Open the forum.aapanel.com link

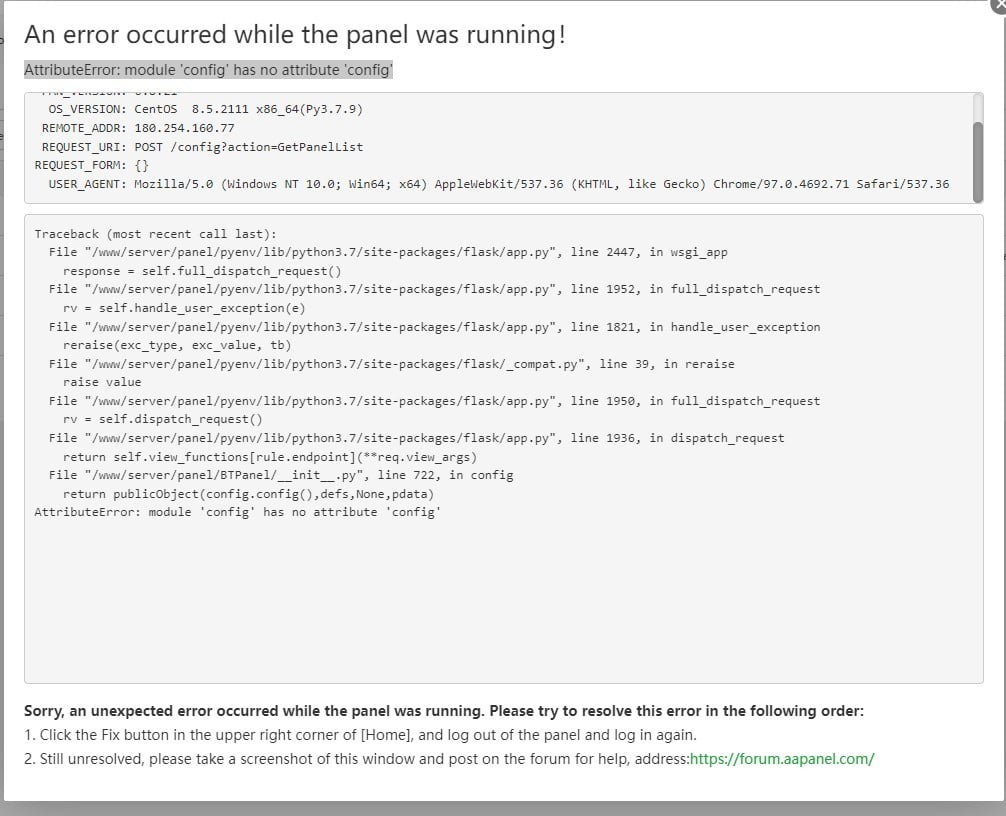(781, 758)
